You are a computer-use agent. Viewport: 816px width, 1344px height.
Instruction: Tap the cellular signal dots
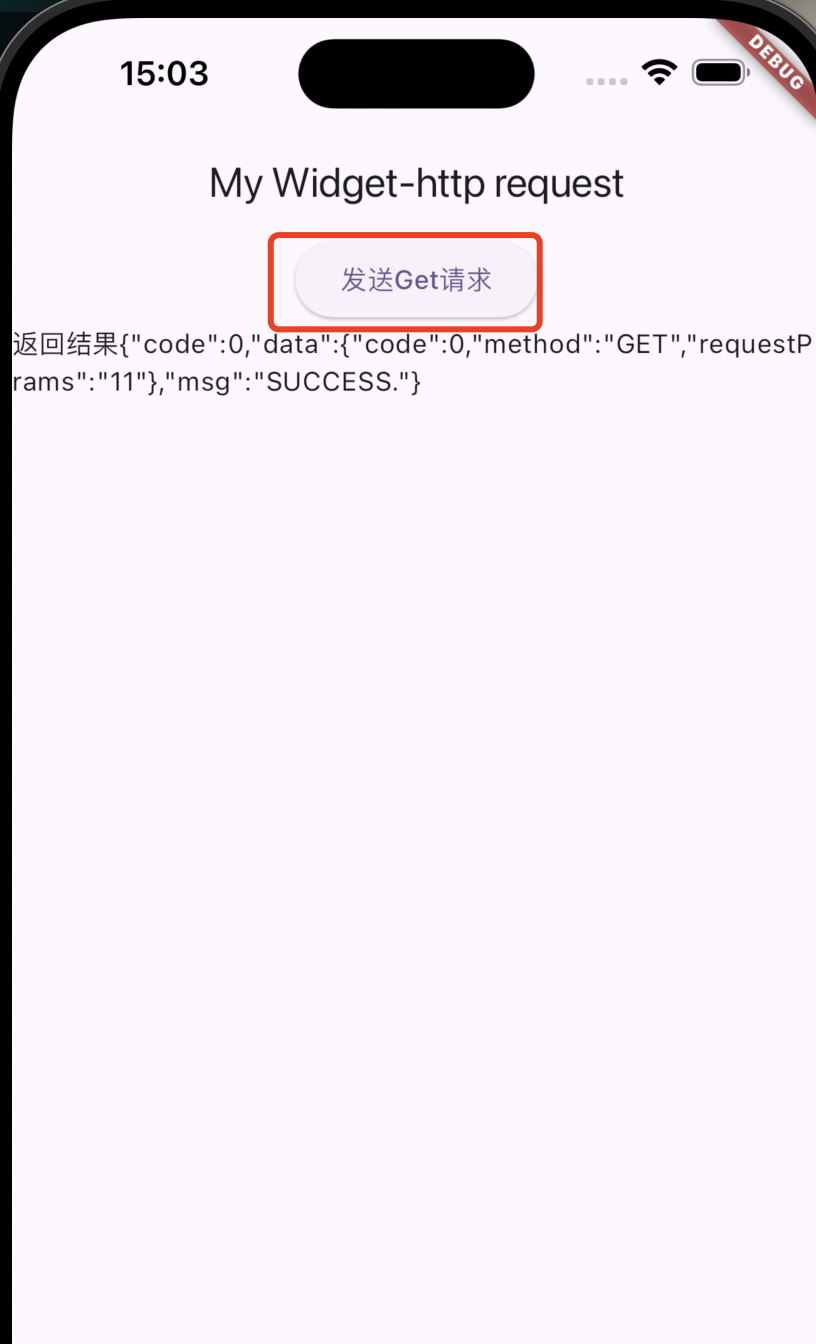pyautogui.click(x=607, y=81)
